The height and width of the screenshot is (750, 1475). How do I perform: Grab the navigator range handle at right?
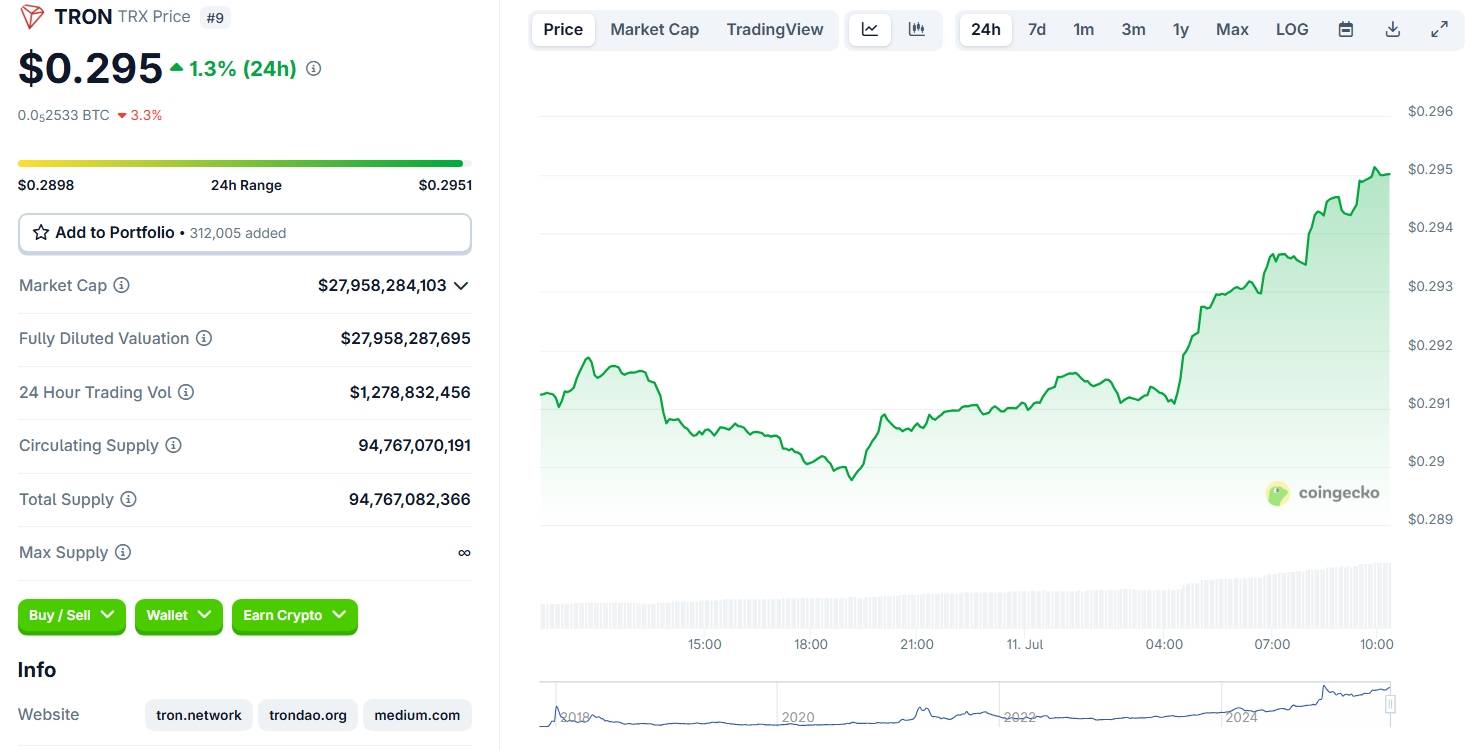1390,704
